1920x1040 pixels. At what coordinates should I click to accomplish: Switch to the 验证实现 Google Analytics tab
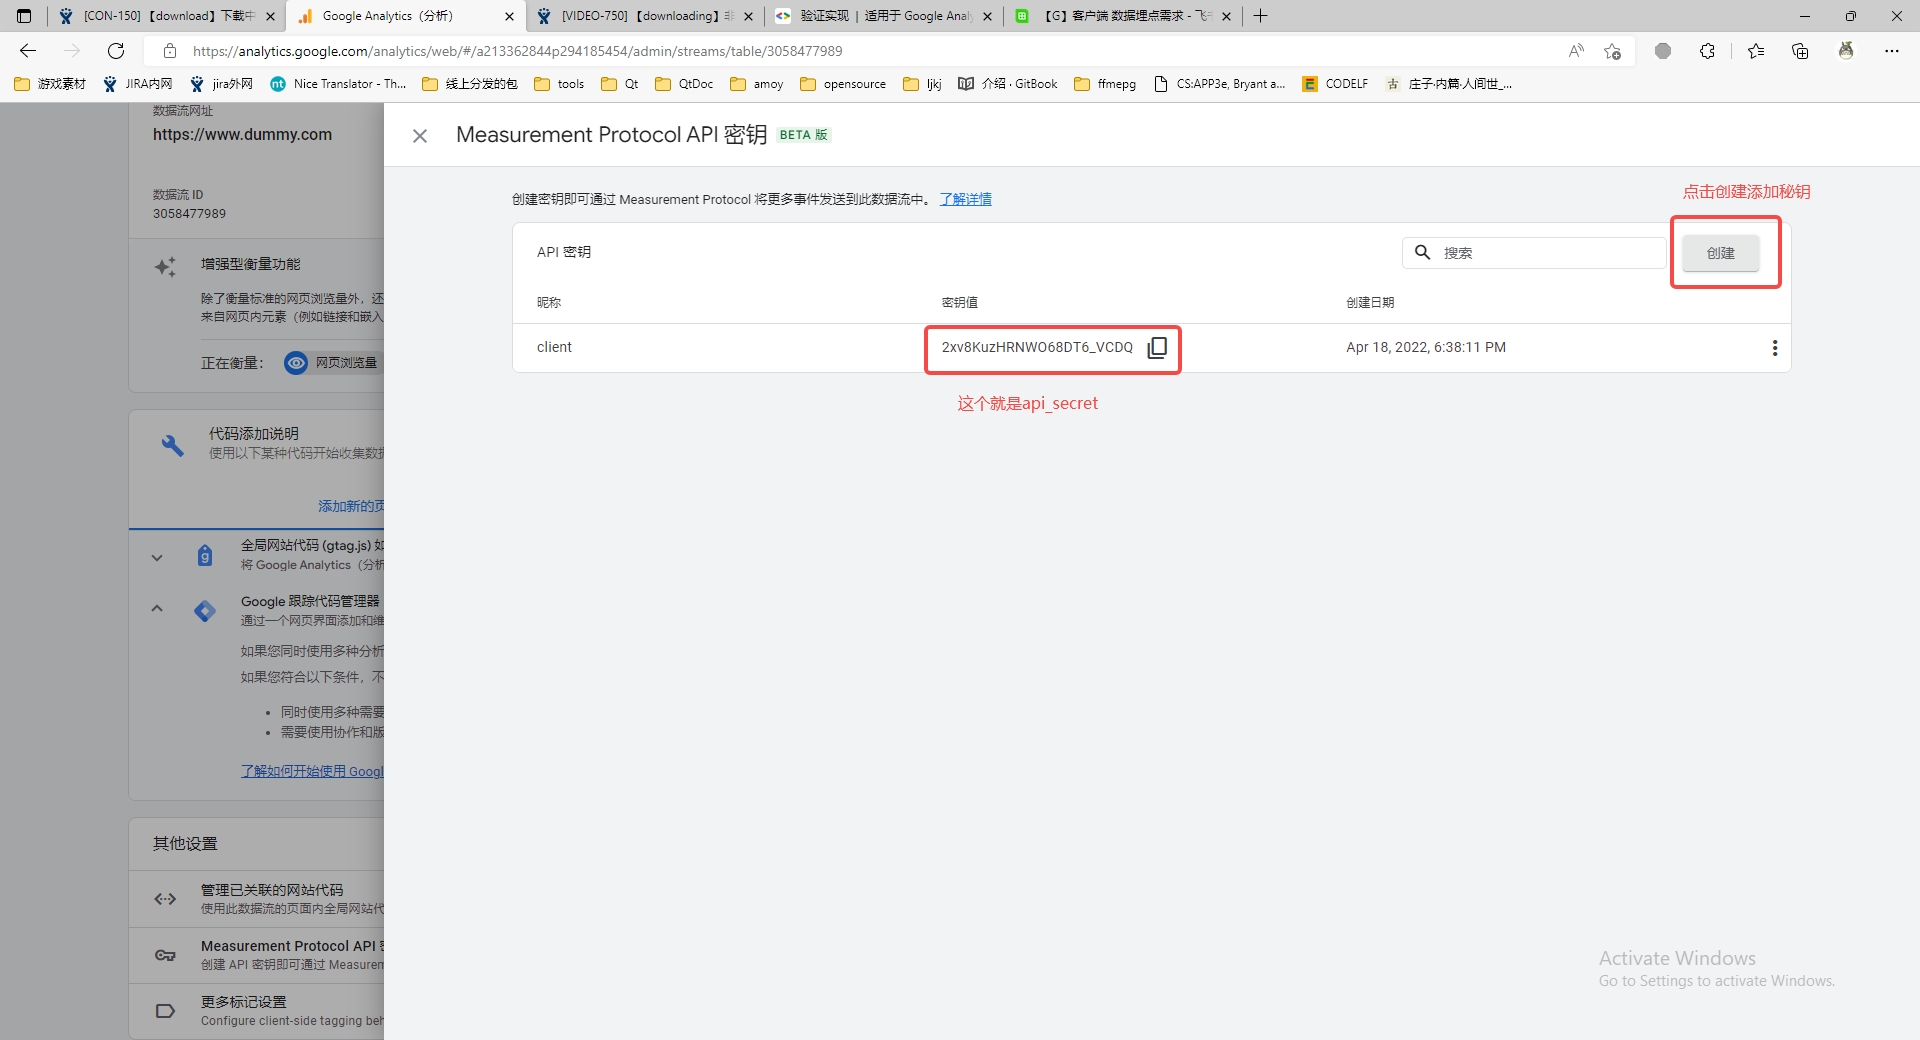(883, 16)
